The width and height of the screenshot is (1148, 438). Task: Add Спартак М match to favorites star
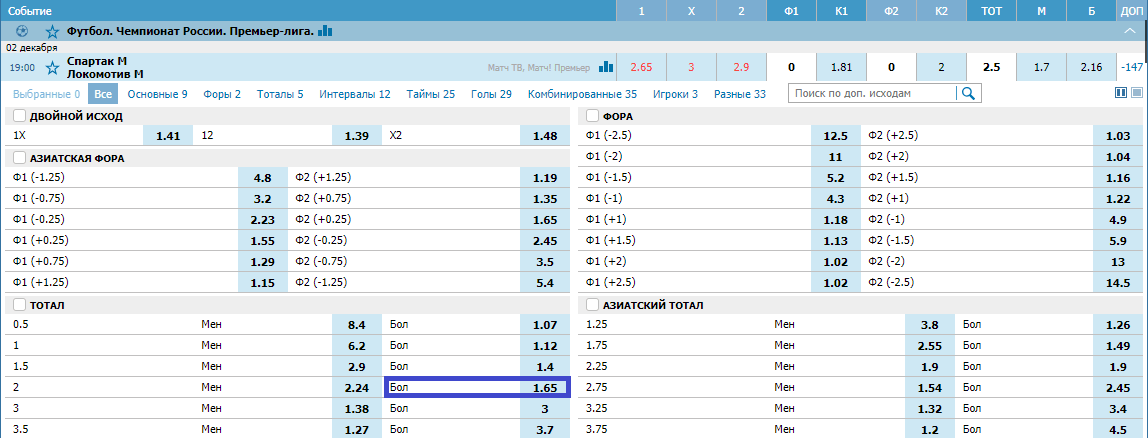point(52,67)
